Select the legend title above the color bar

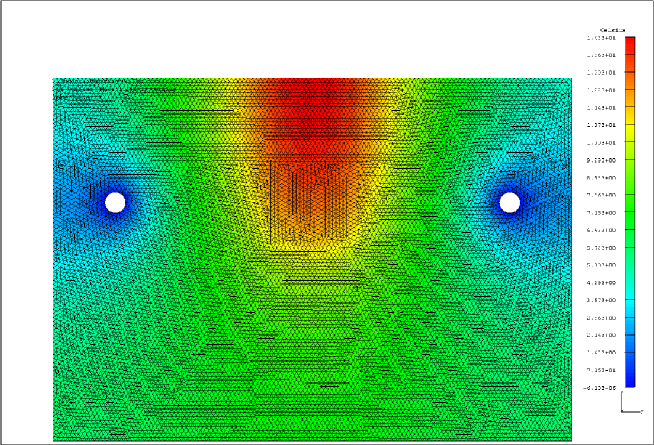pyautogui.click(x=612, y=30)
